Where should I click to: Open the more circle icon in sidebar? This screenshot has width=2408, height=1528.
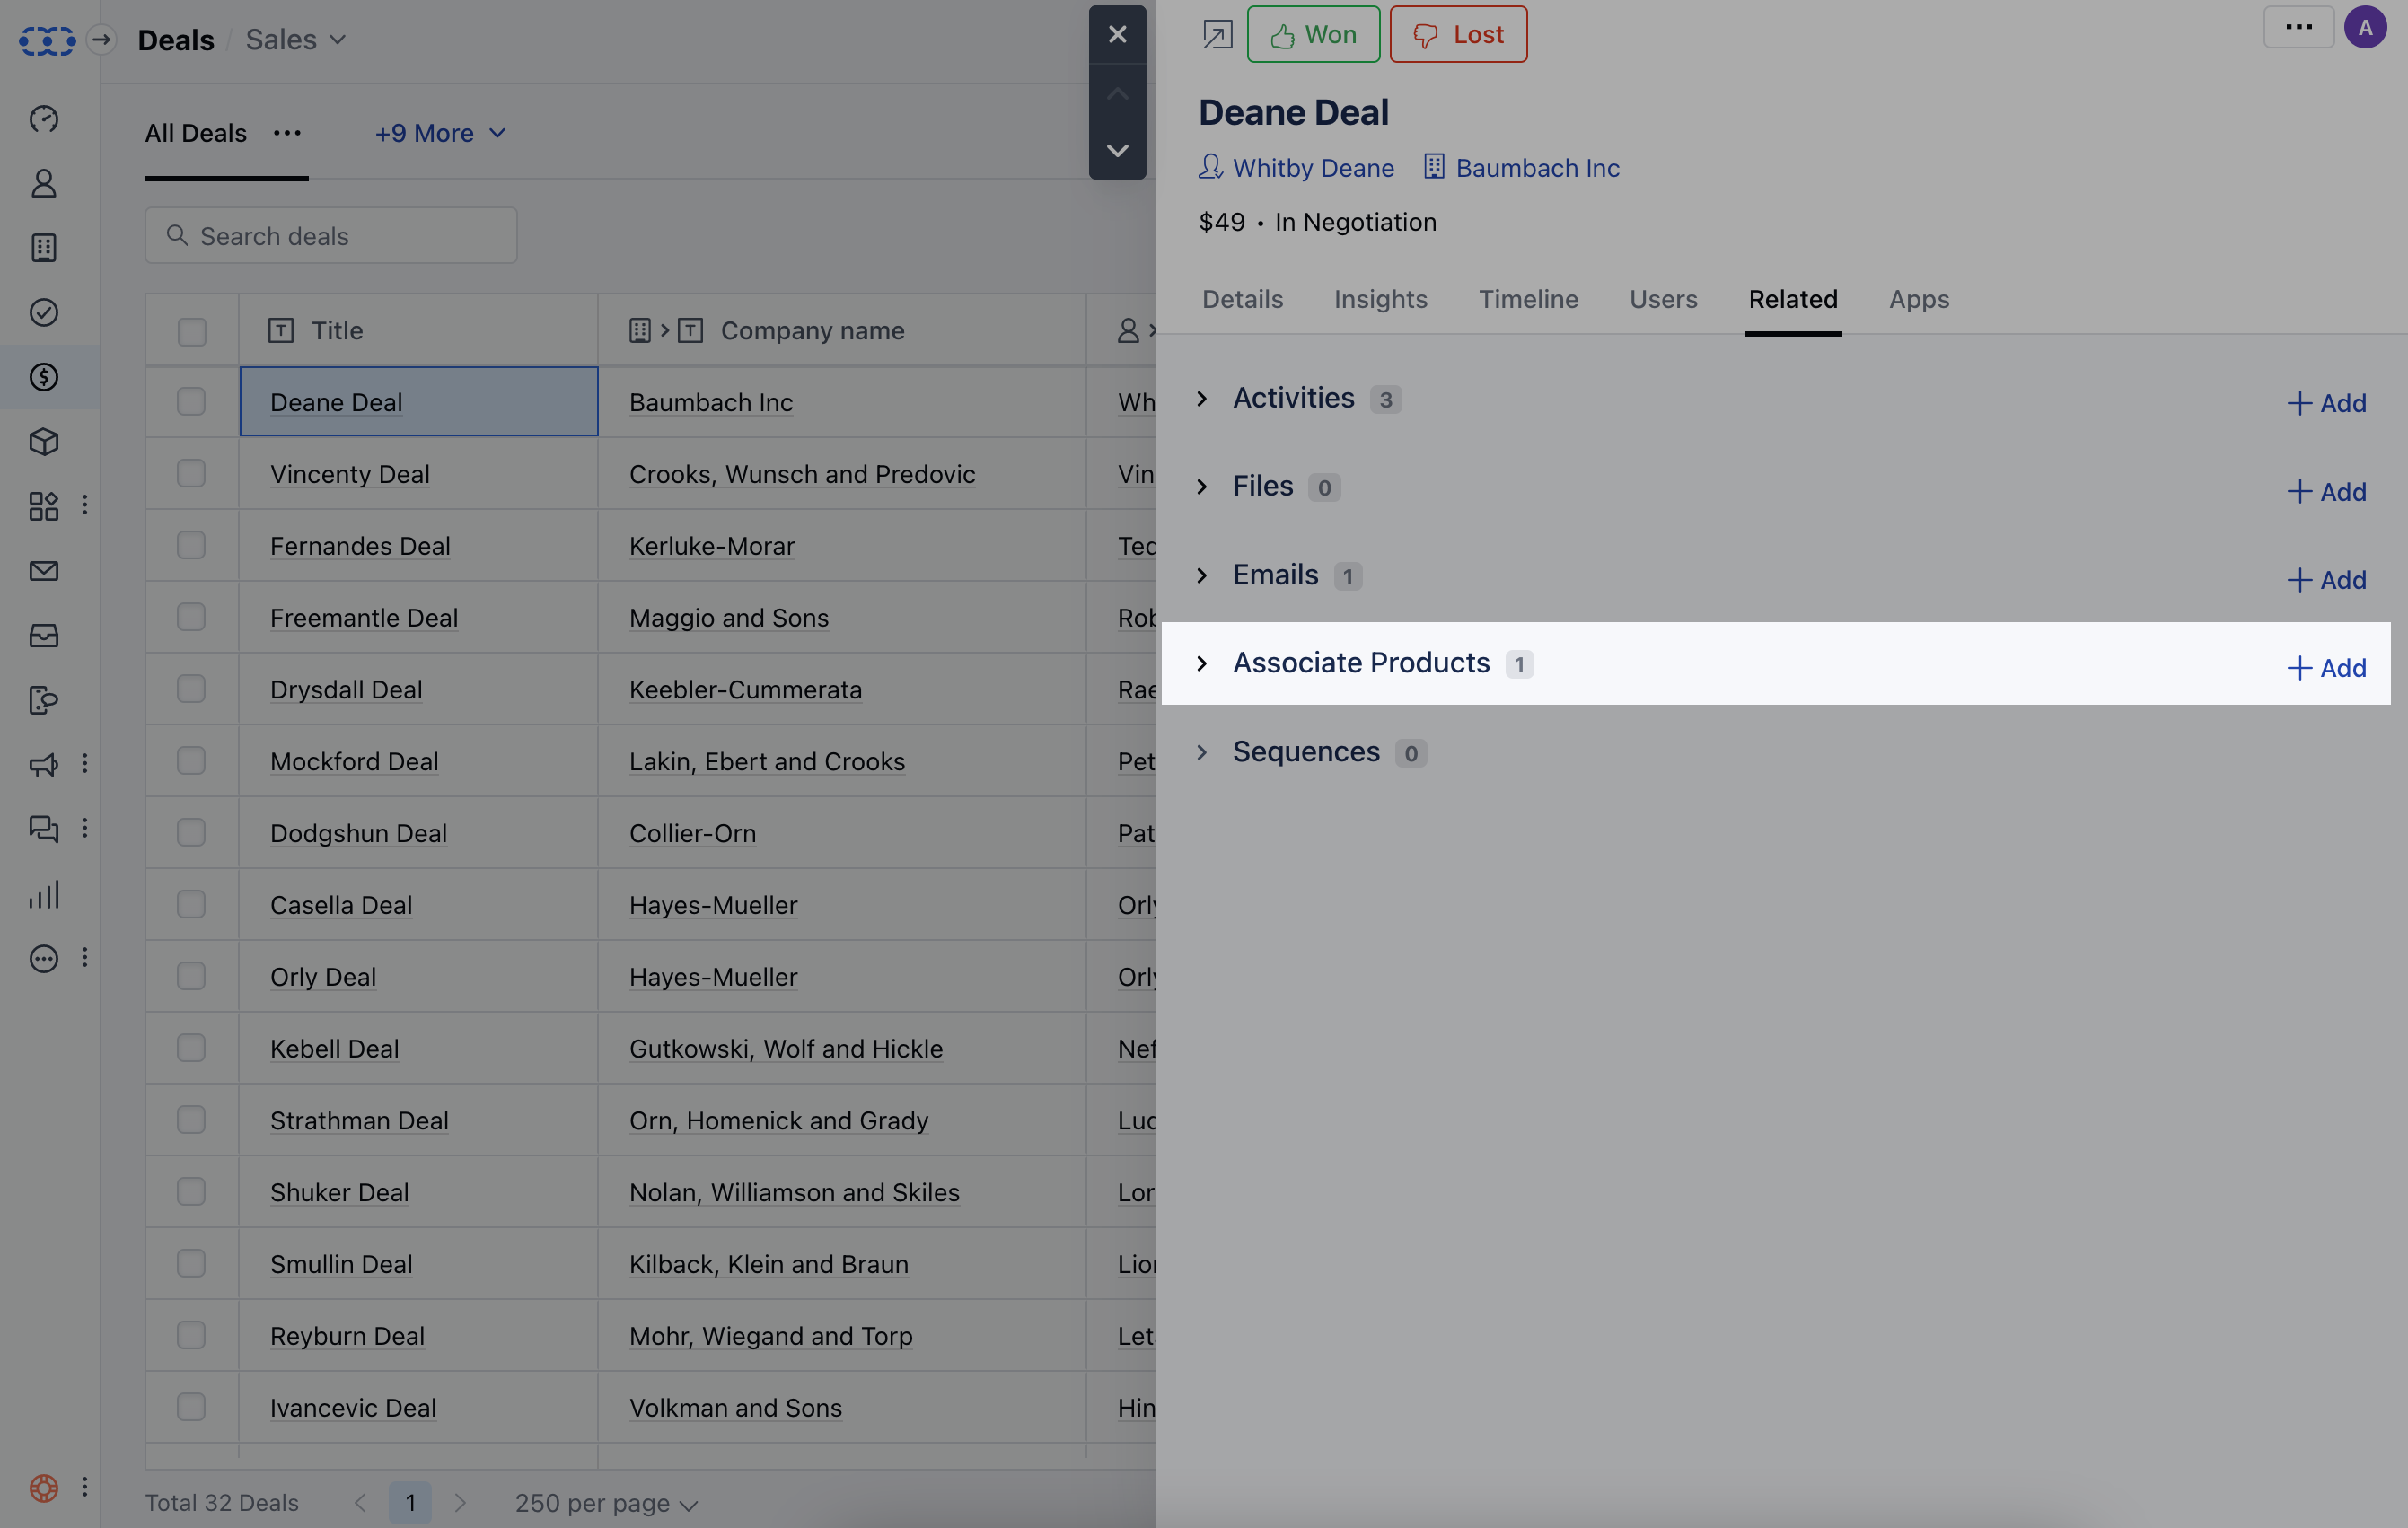point(44,959)
